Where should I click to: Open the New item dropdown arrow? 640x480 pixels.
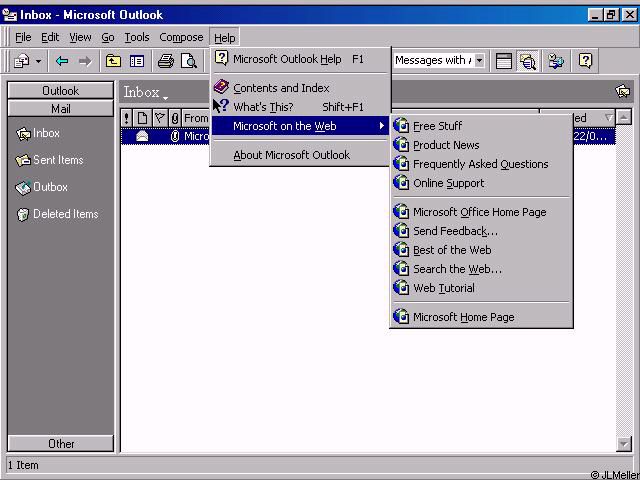(38, 62)
